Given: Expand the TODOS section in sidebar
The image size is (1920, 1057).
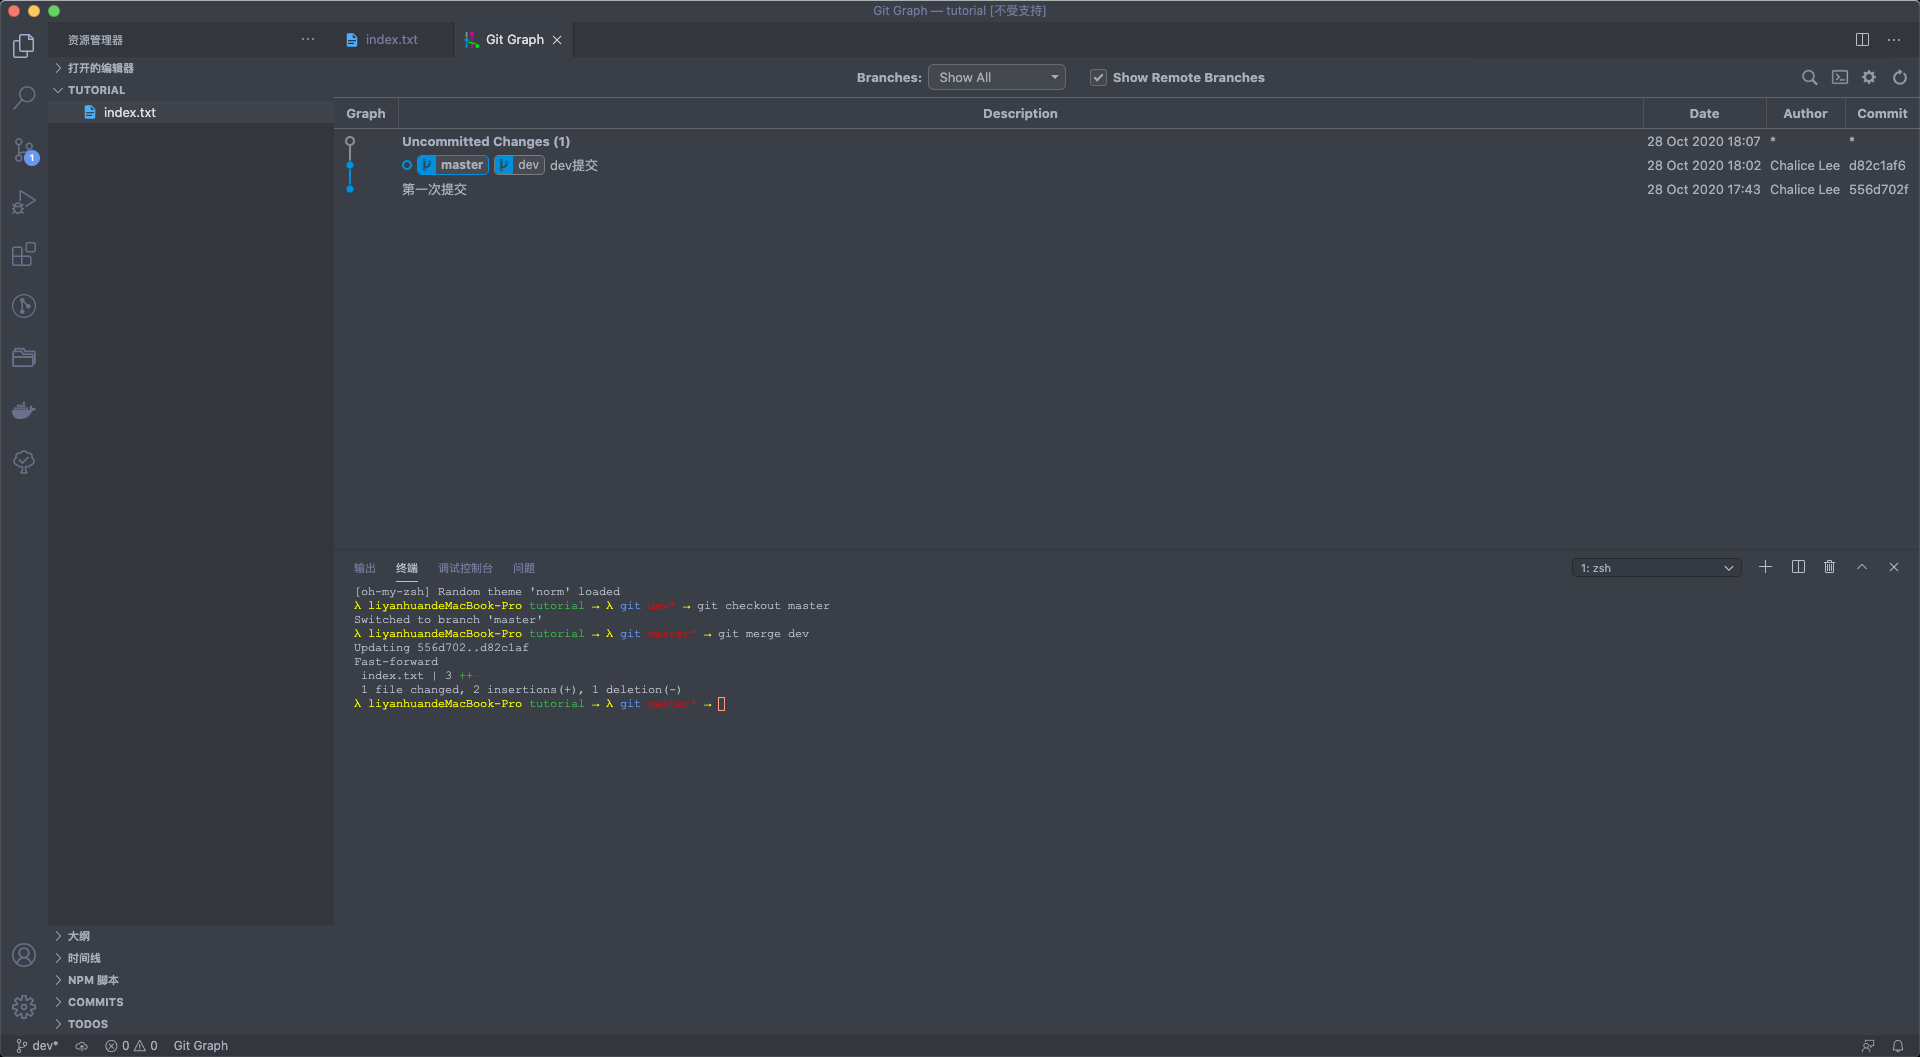Looking at the screenshot, I should pyautogui.click(x=88, y=1024).
